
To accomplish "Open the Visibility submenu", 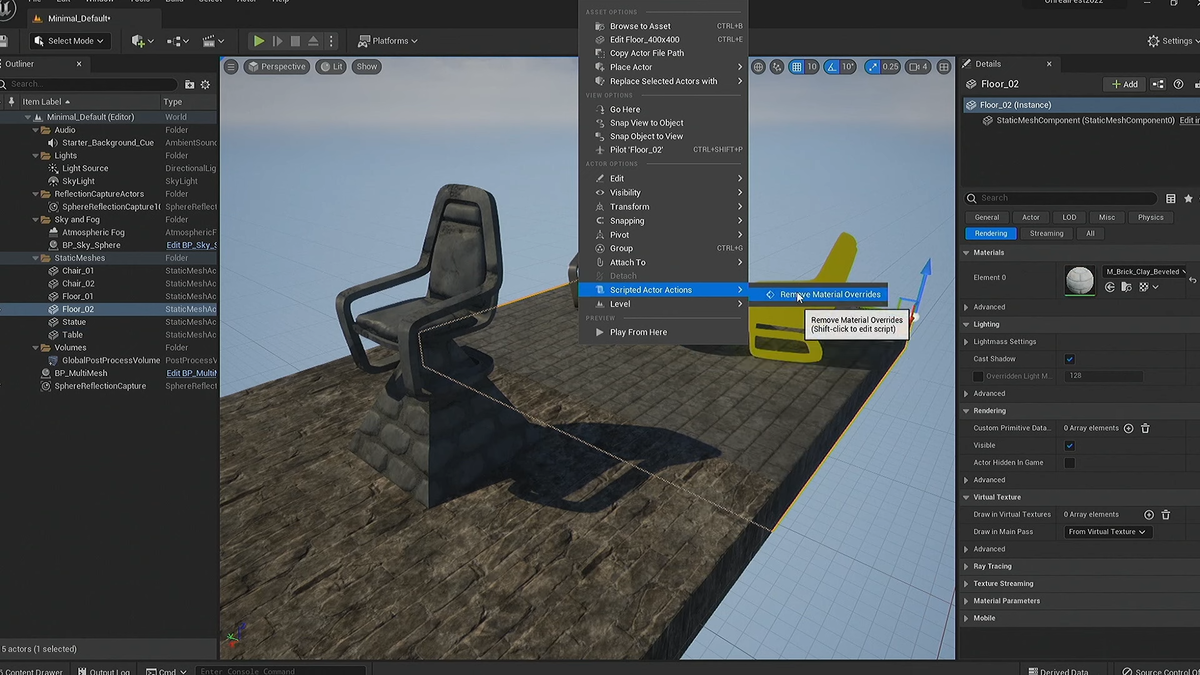I will (x=664, y=192).
